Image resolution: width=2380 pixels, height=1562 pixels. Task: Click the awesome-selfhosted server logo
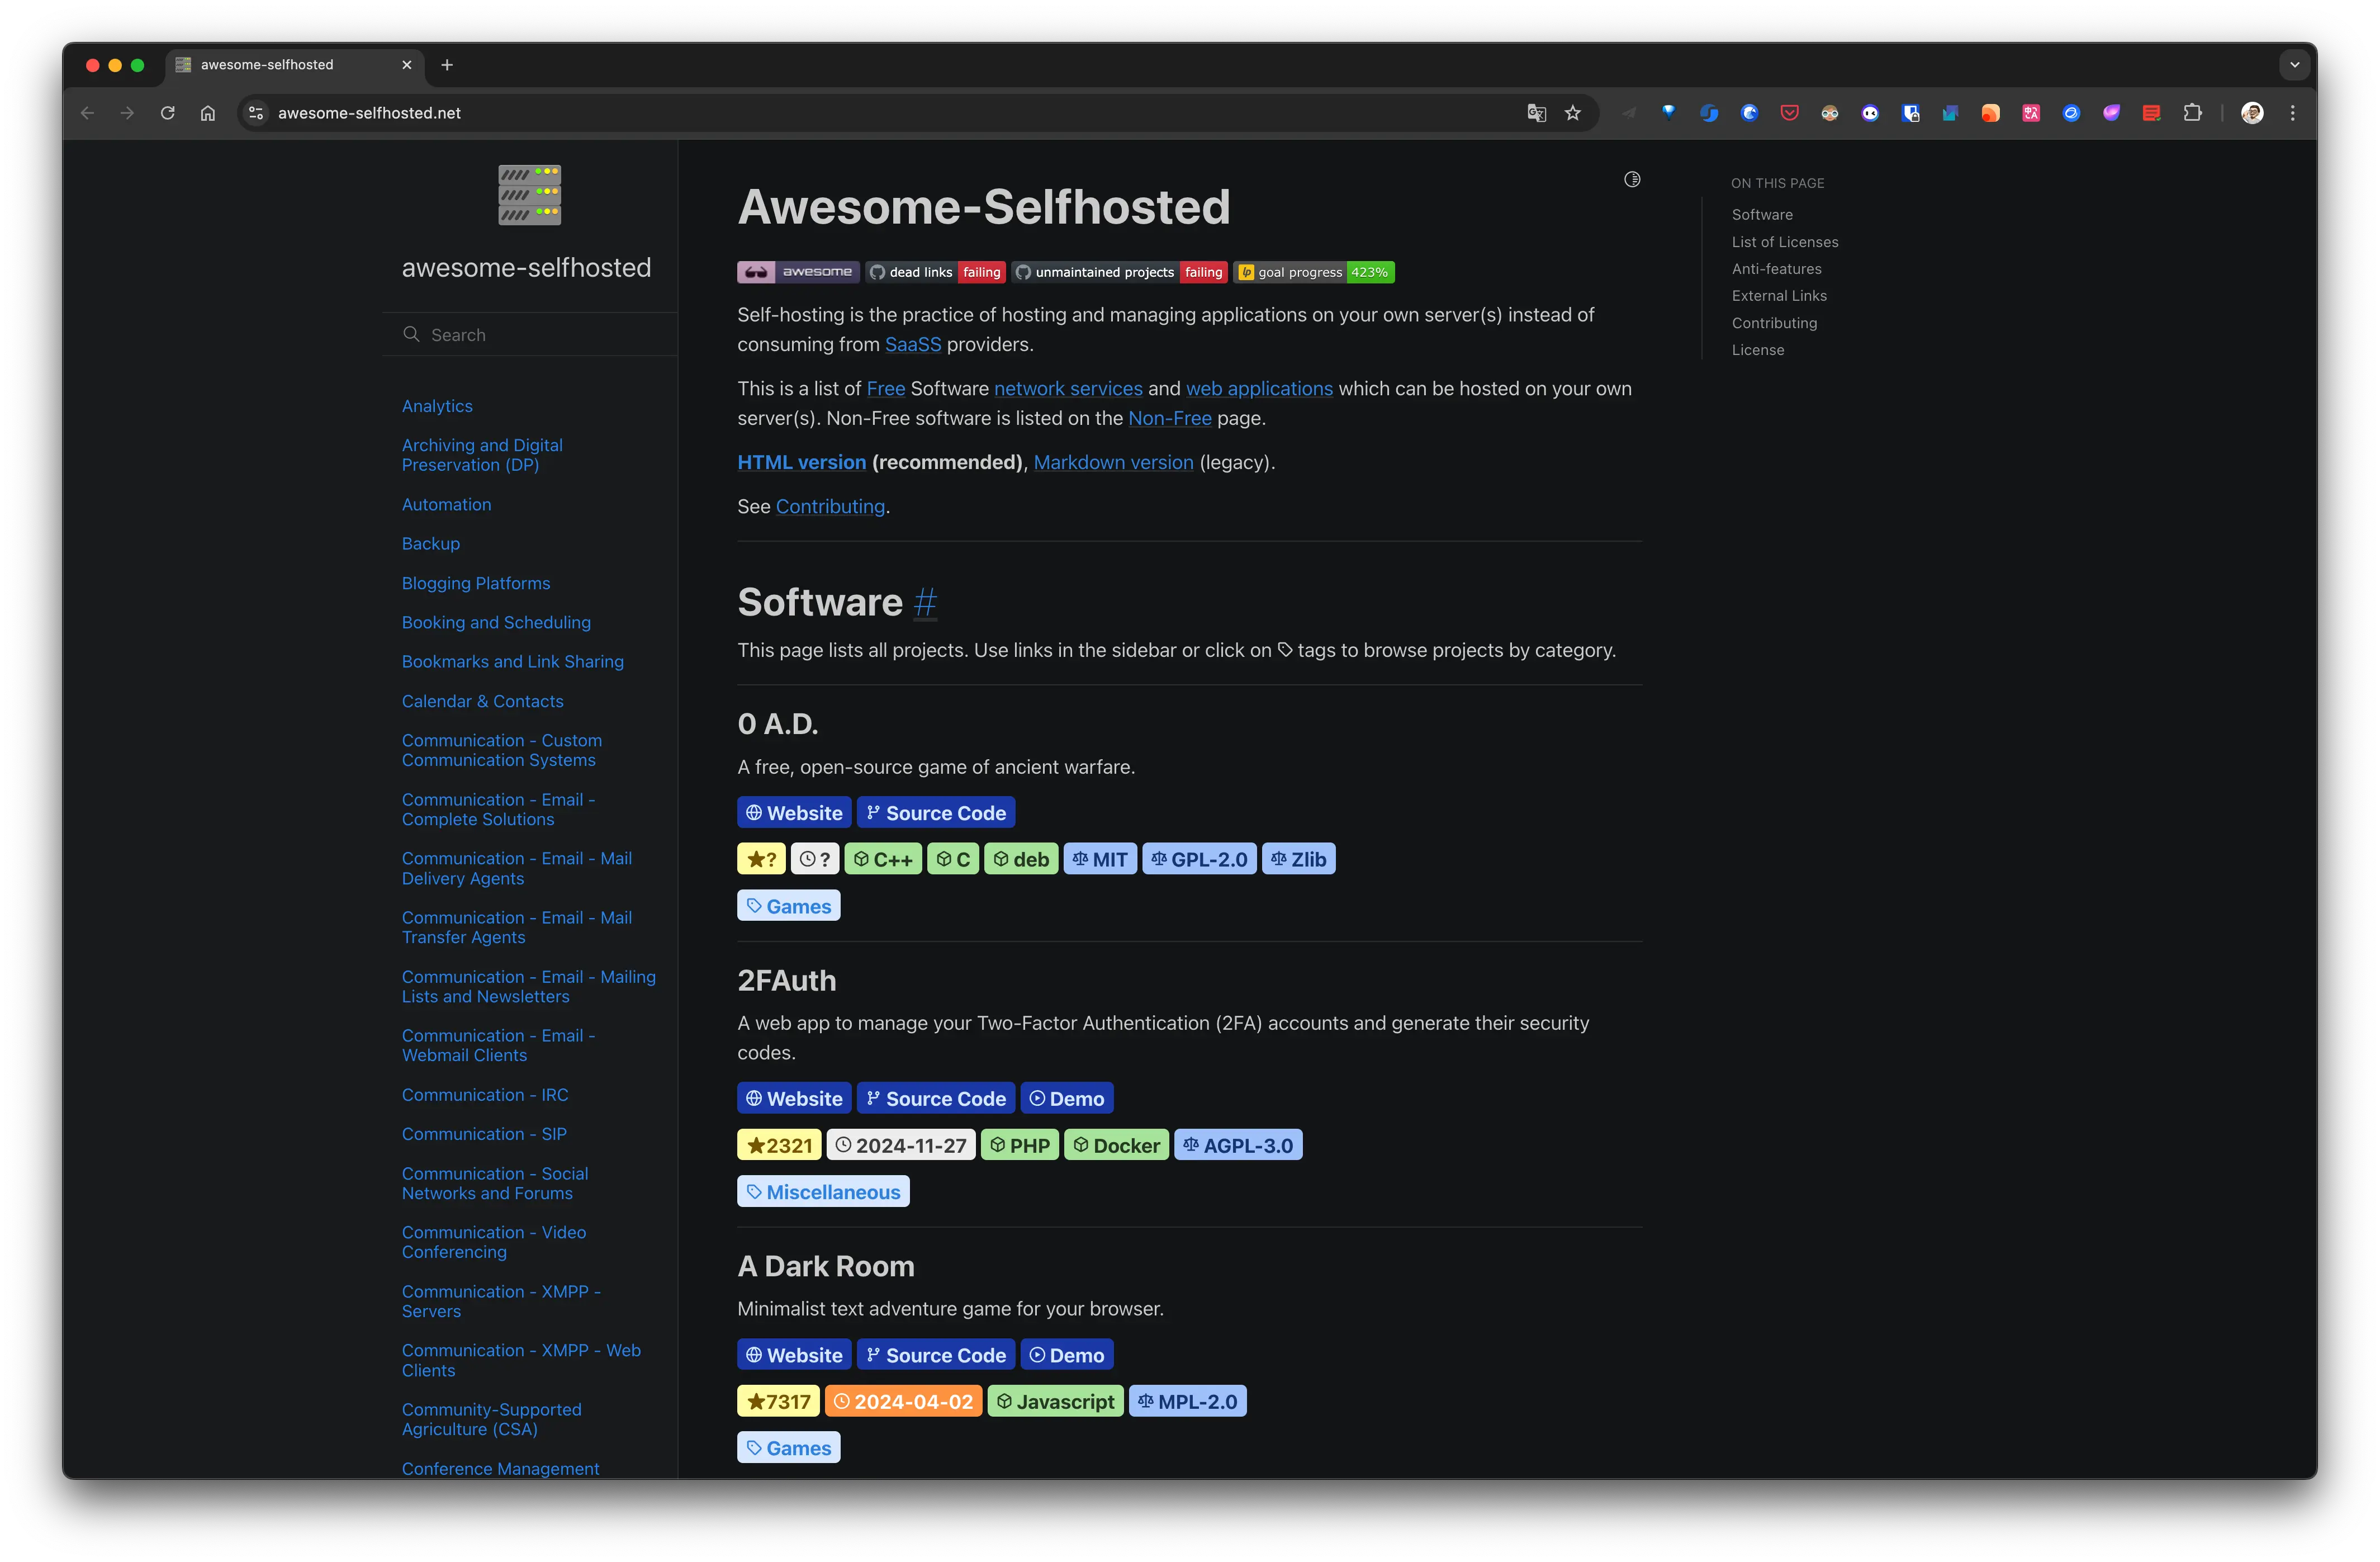coord(529,195)
